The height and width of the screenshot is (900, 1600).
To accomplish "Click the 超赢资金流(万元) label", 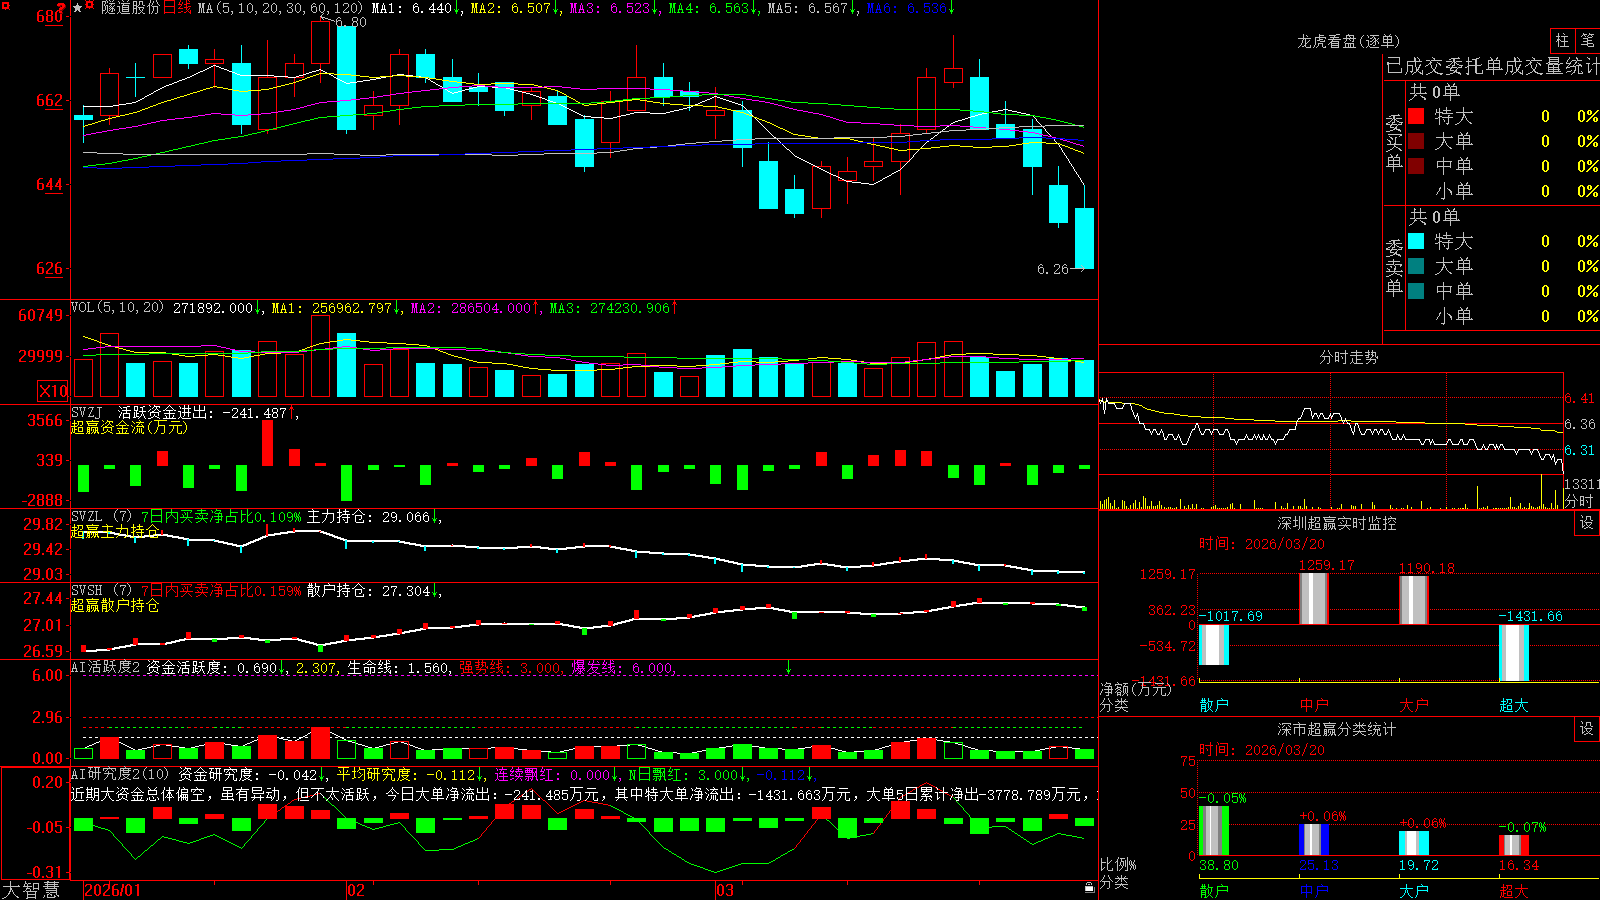I will [128, 427].
